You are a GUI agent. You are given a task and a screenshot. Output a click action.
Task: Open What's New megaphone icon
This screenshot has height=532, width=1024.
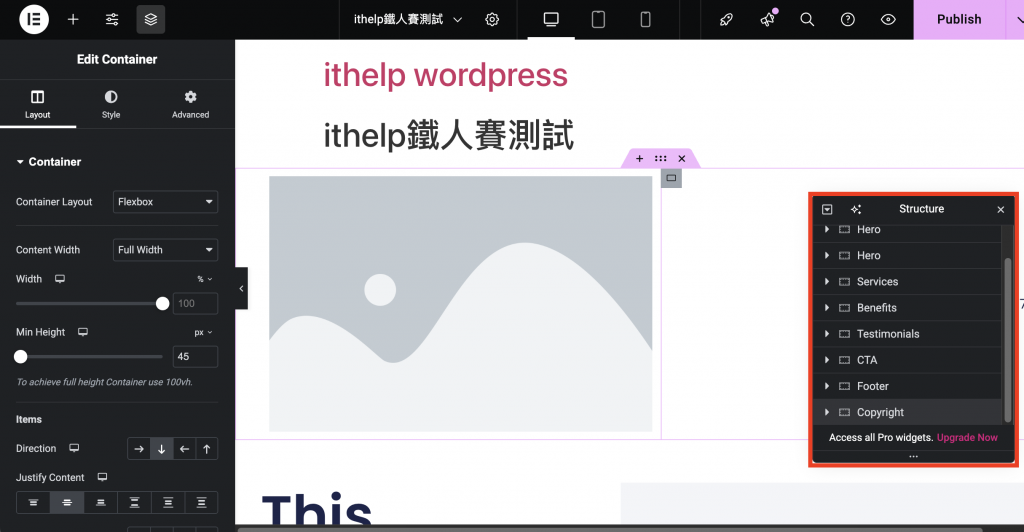coord(767,20)
